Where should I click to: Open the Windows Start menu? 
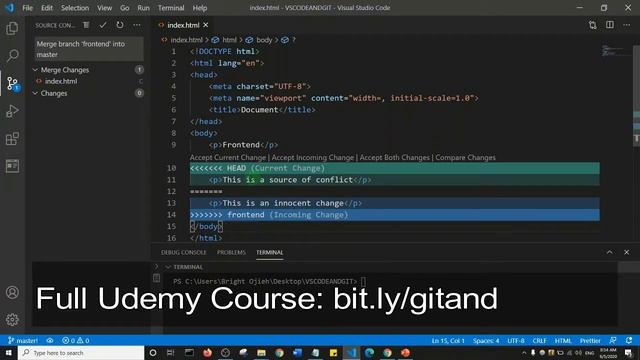(9, 353)
